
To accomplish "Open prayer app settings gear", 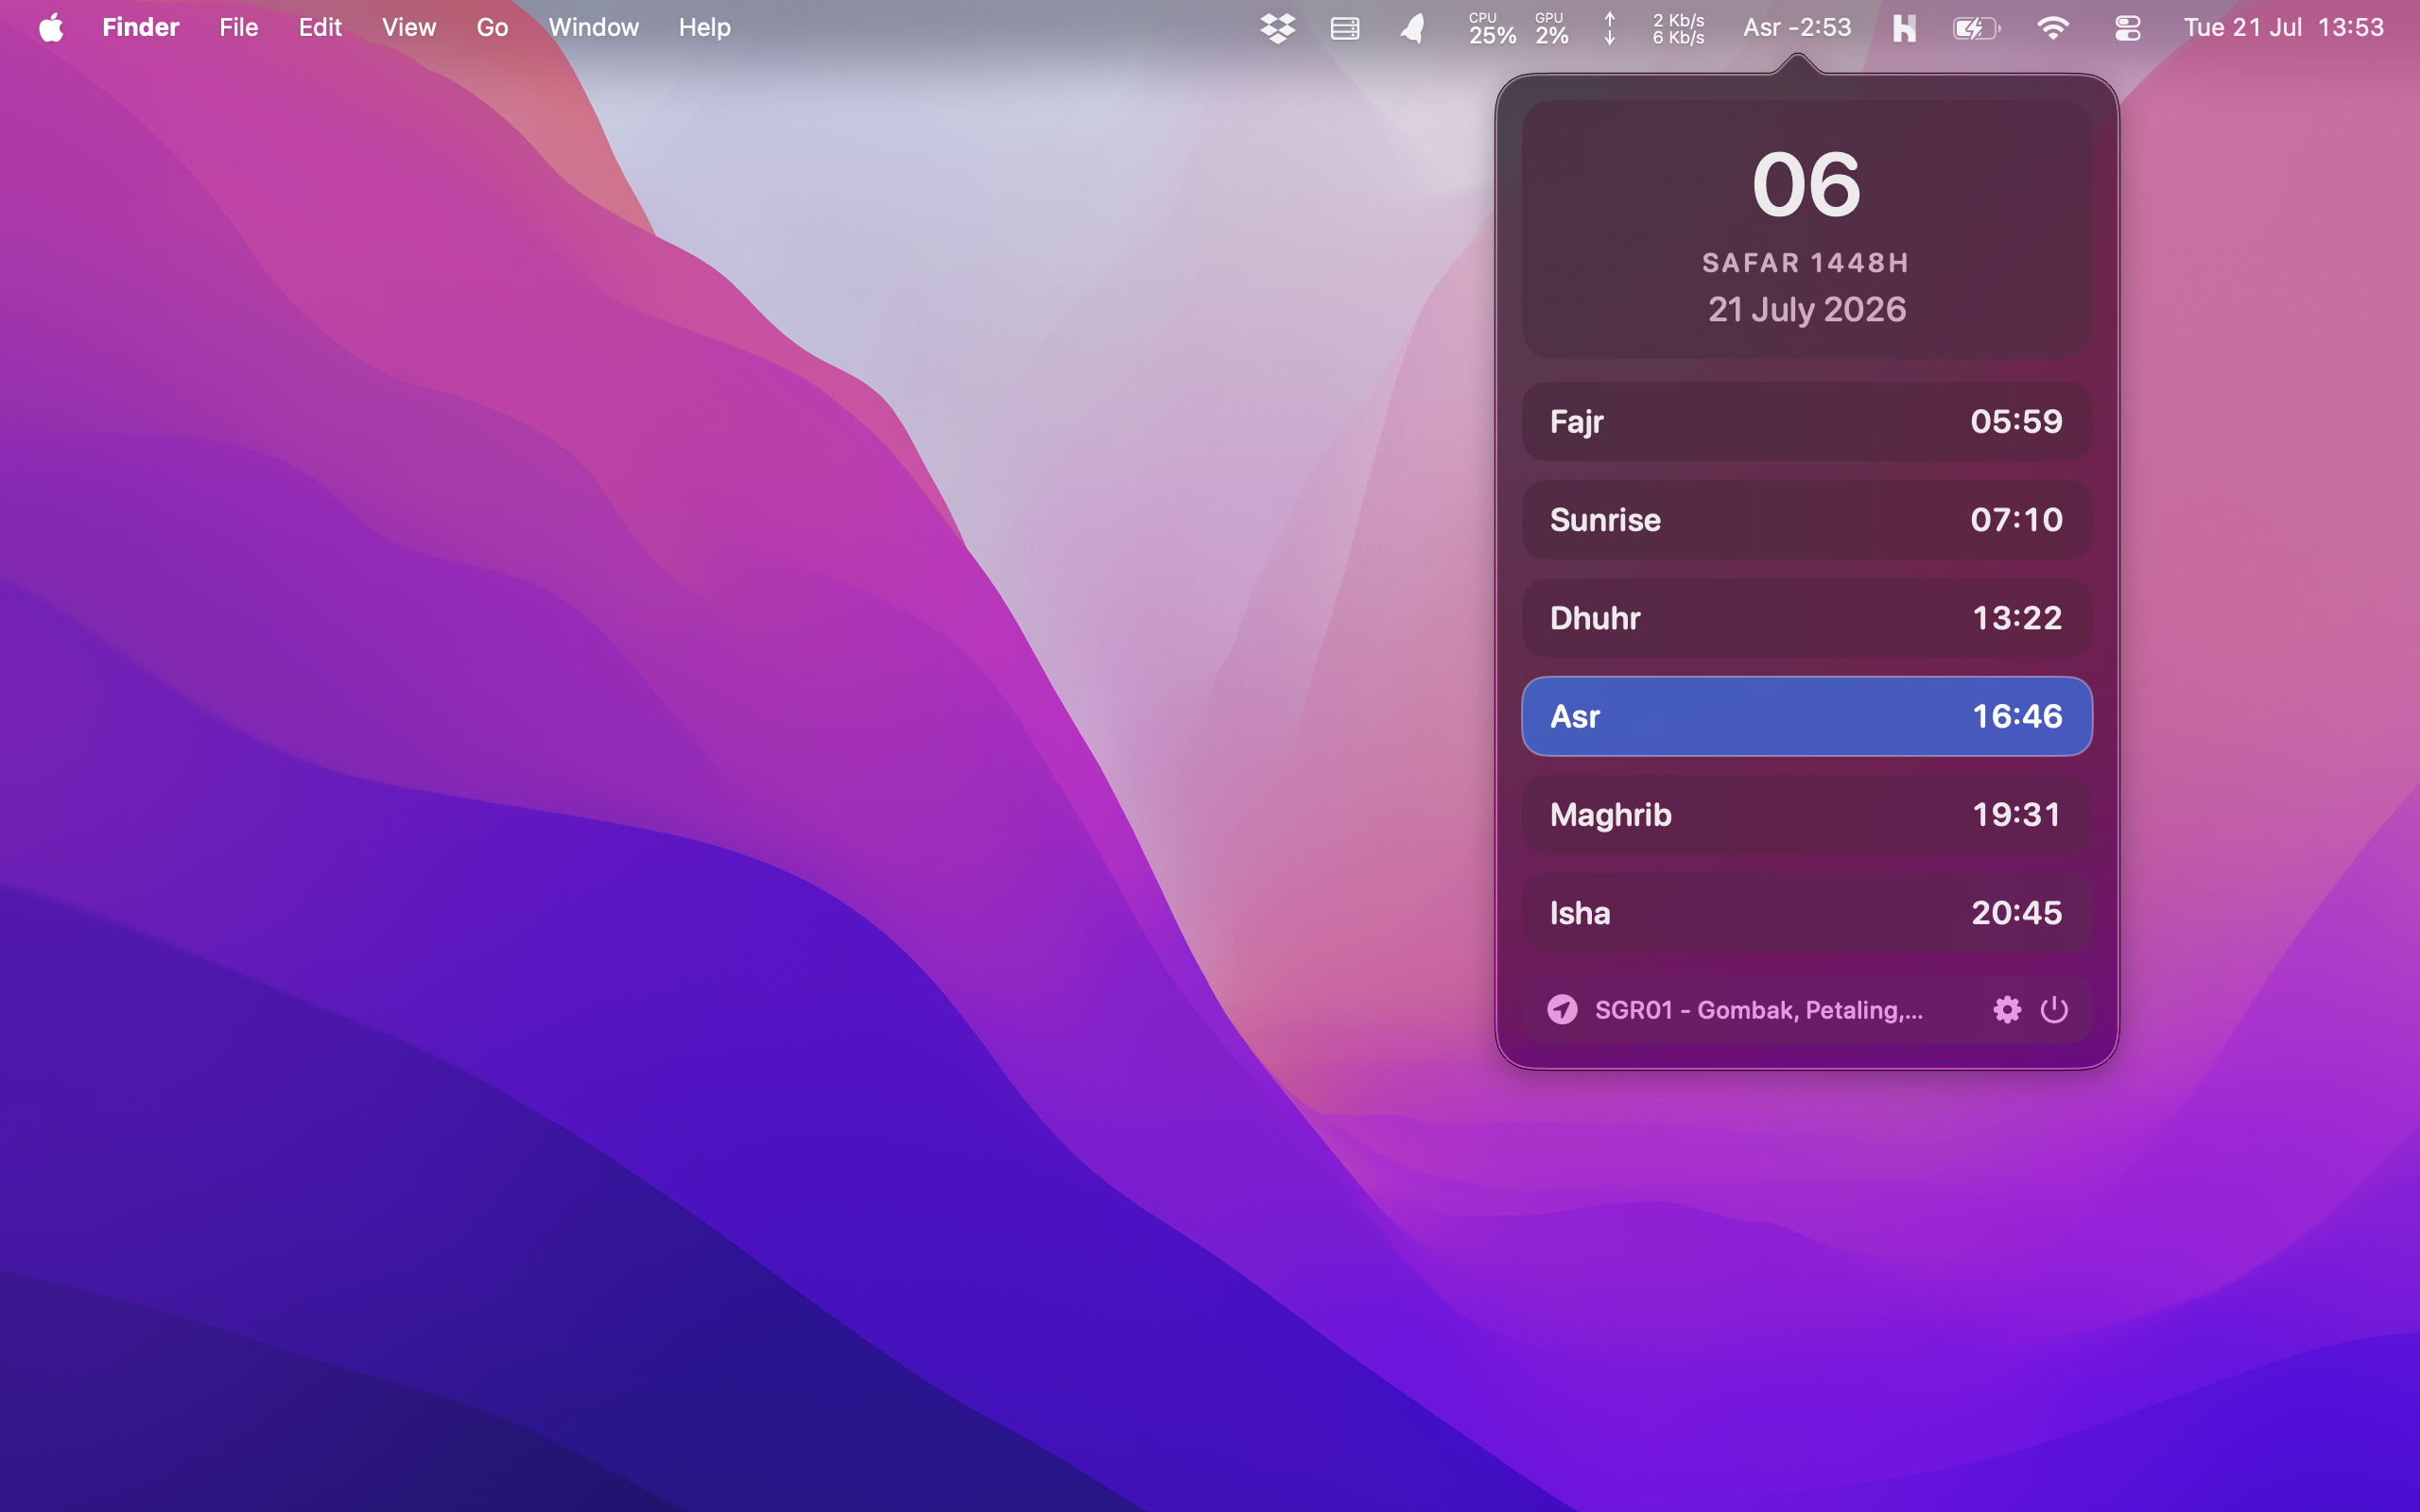I will pyautogui.click(x=2007, y=1009).
